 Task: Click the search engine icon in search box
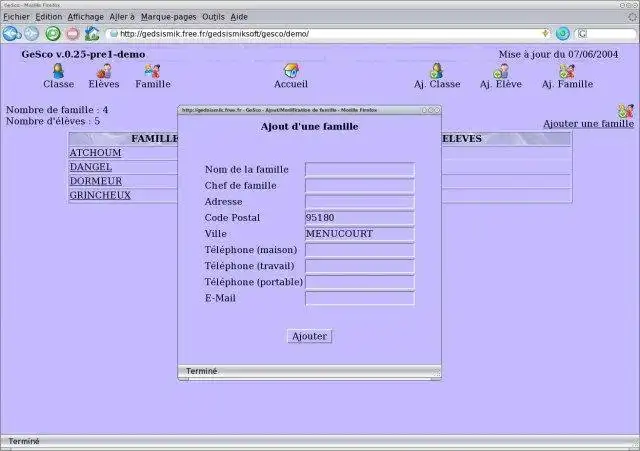tap(582, 34)
